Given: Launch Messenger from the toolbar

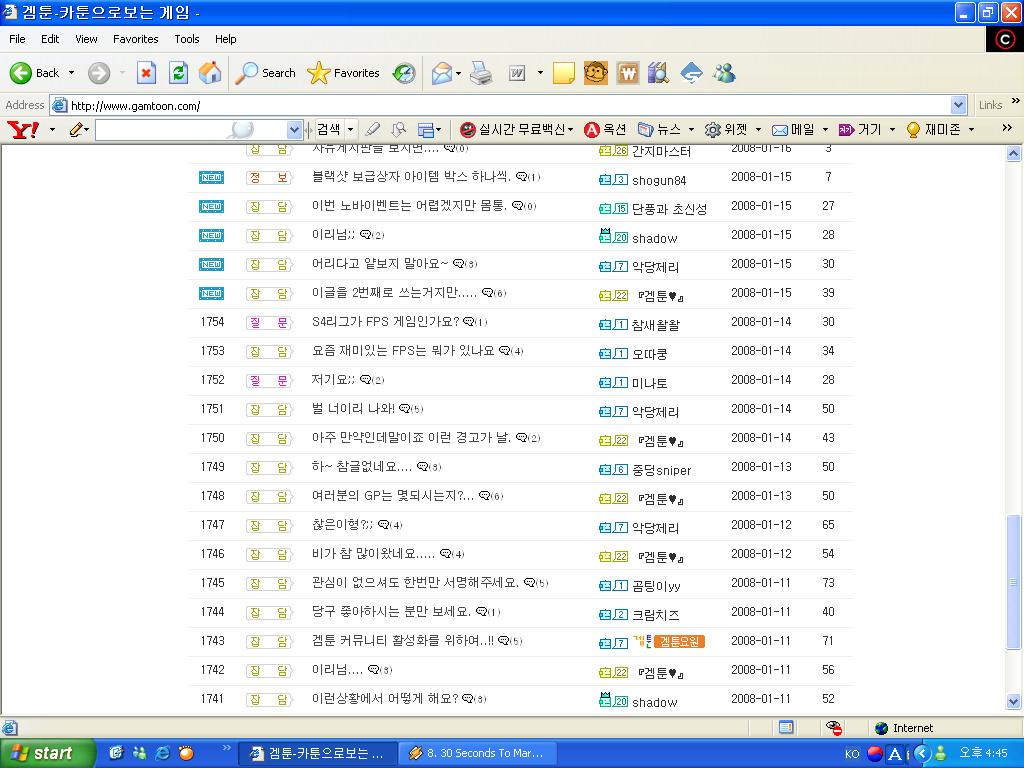Looking at the screenshot, I should pos(724,73).
